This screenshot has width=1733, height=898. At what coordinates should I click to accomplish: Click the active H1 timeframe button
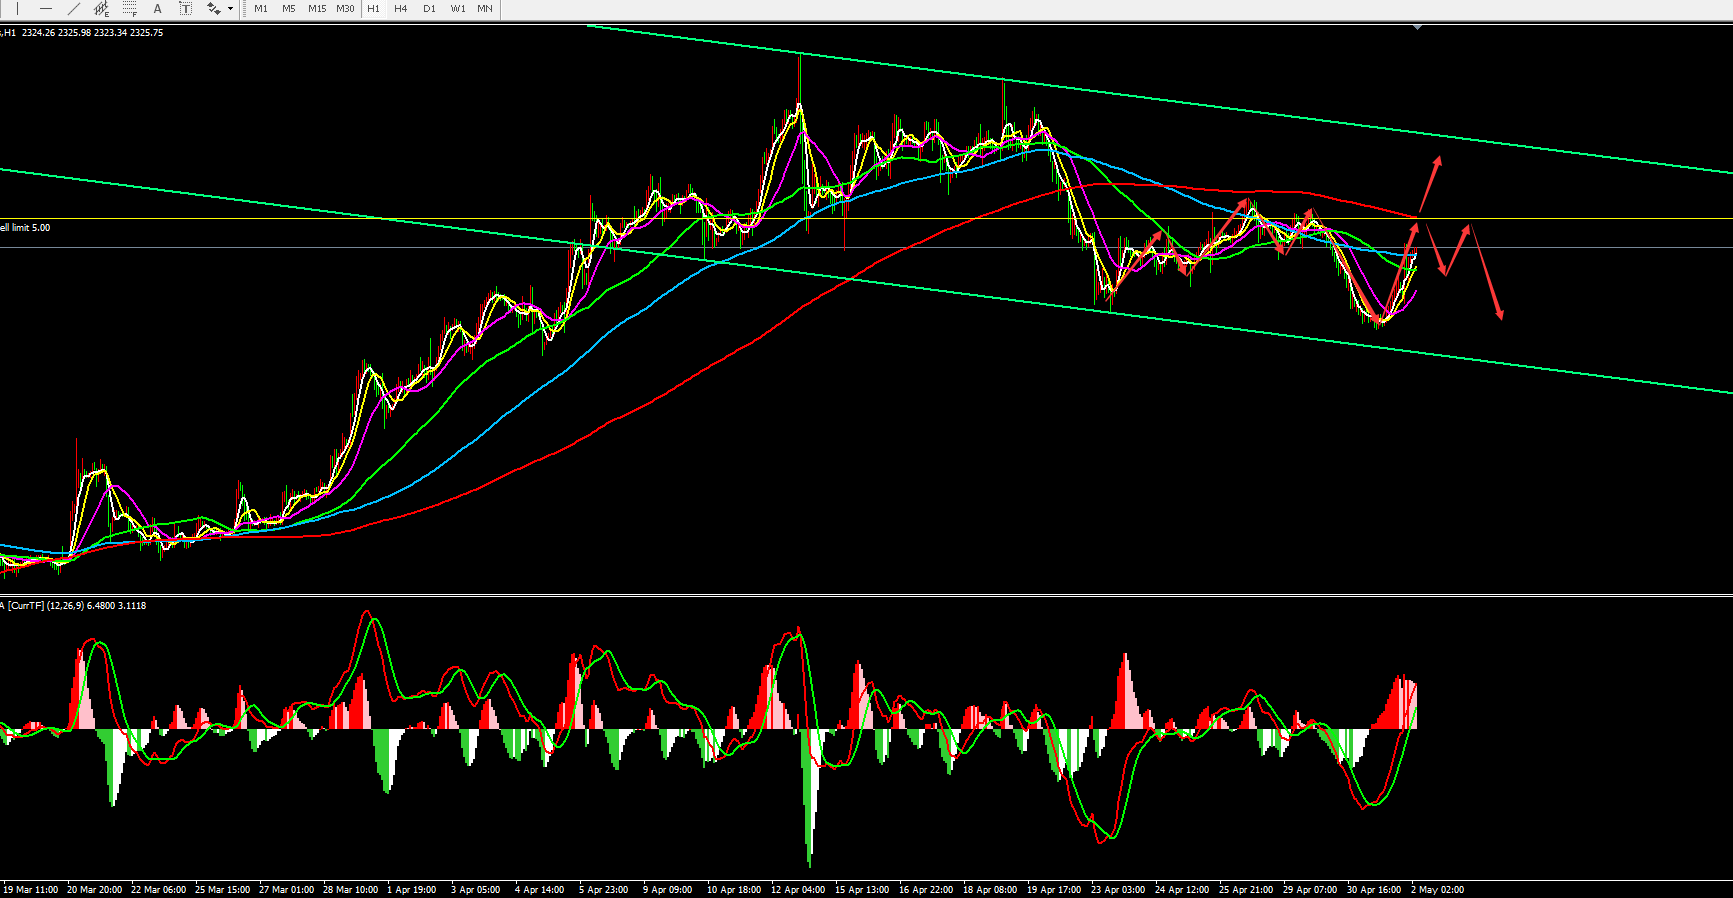pos(373,9)
